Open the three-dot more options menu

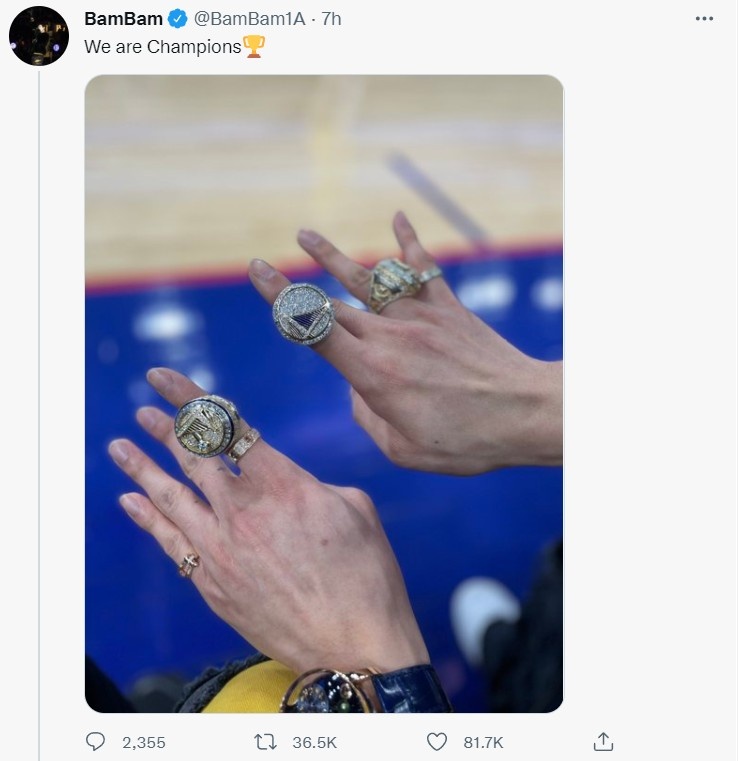704,18
